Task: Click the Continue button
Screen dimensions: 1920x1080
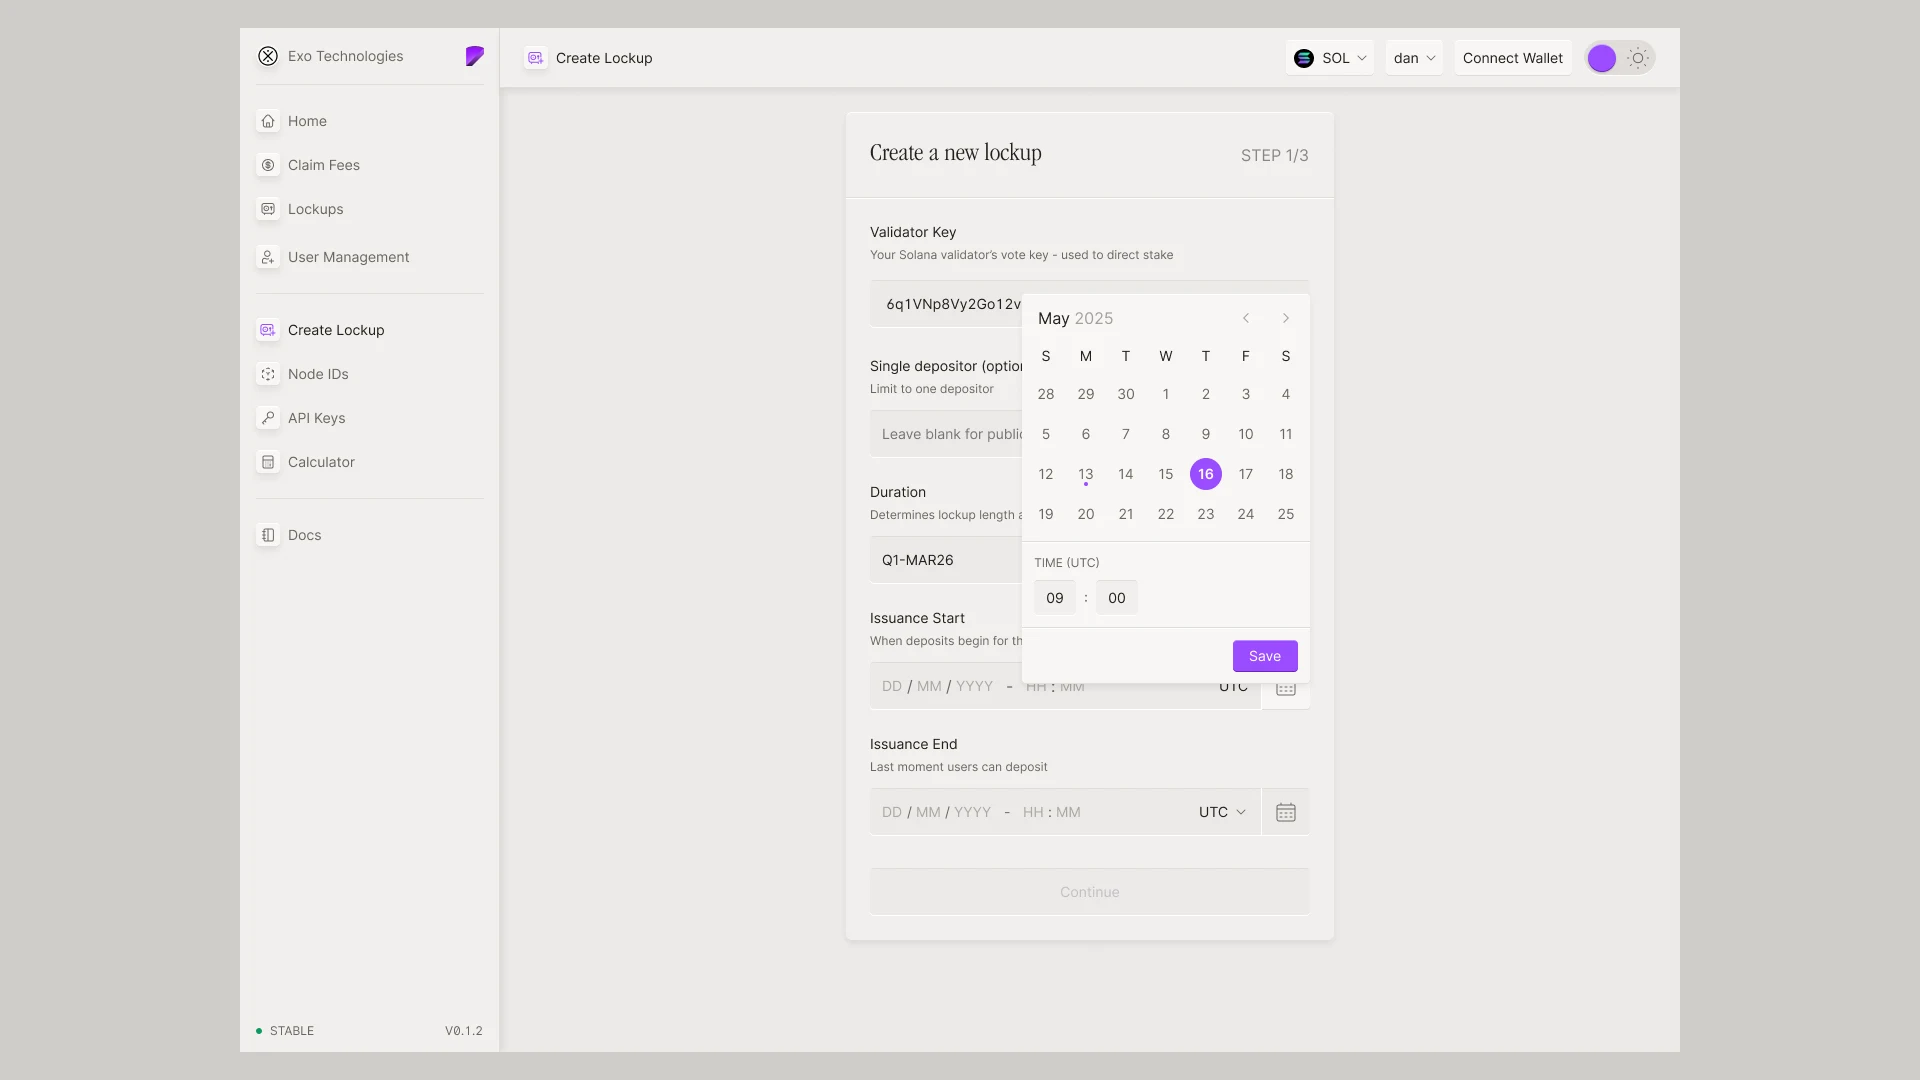Action: click(1090, 892)
